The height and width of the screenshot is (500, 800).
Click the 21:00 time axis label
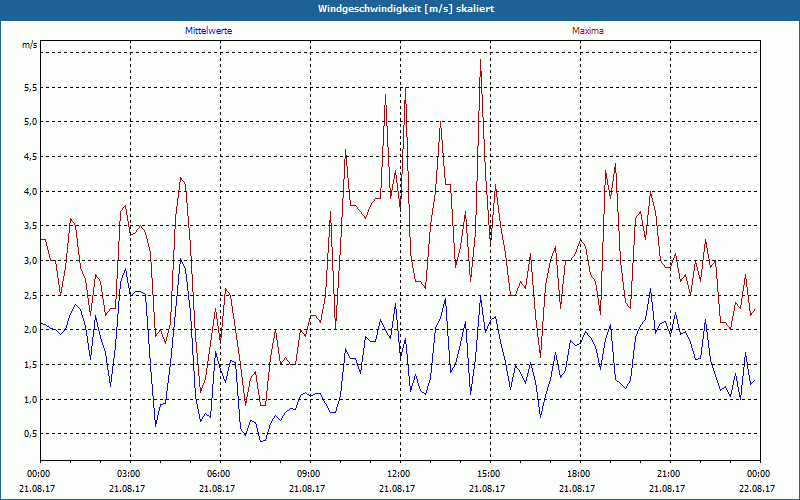click(670, 474)
